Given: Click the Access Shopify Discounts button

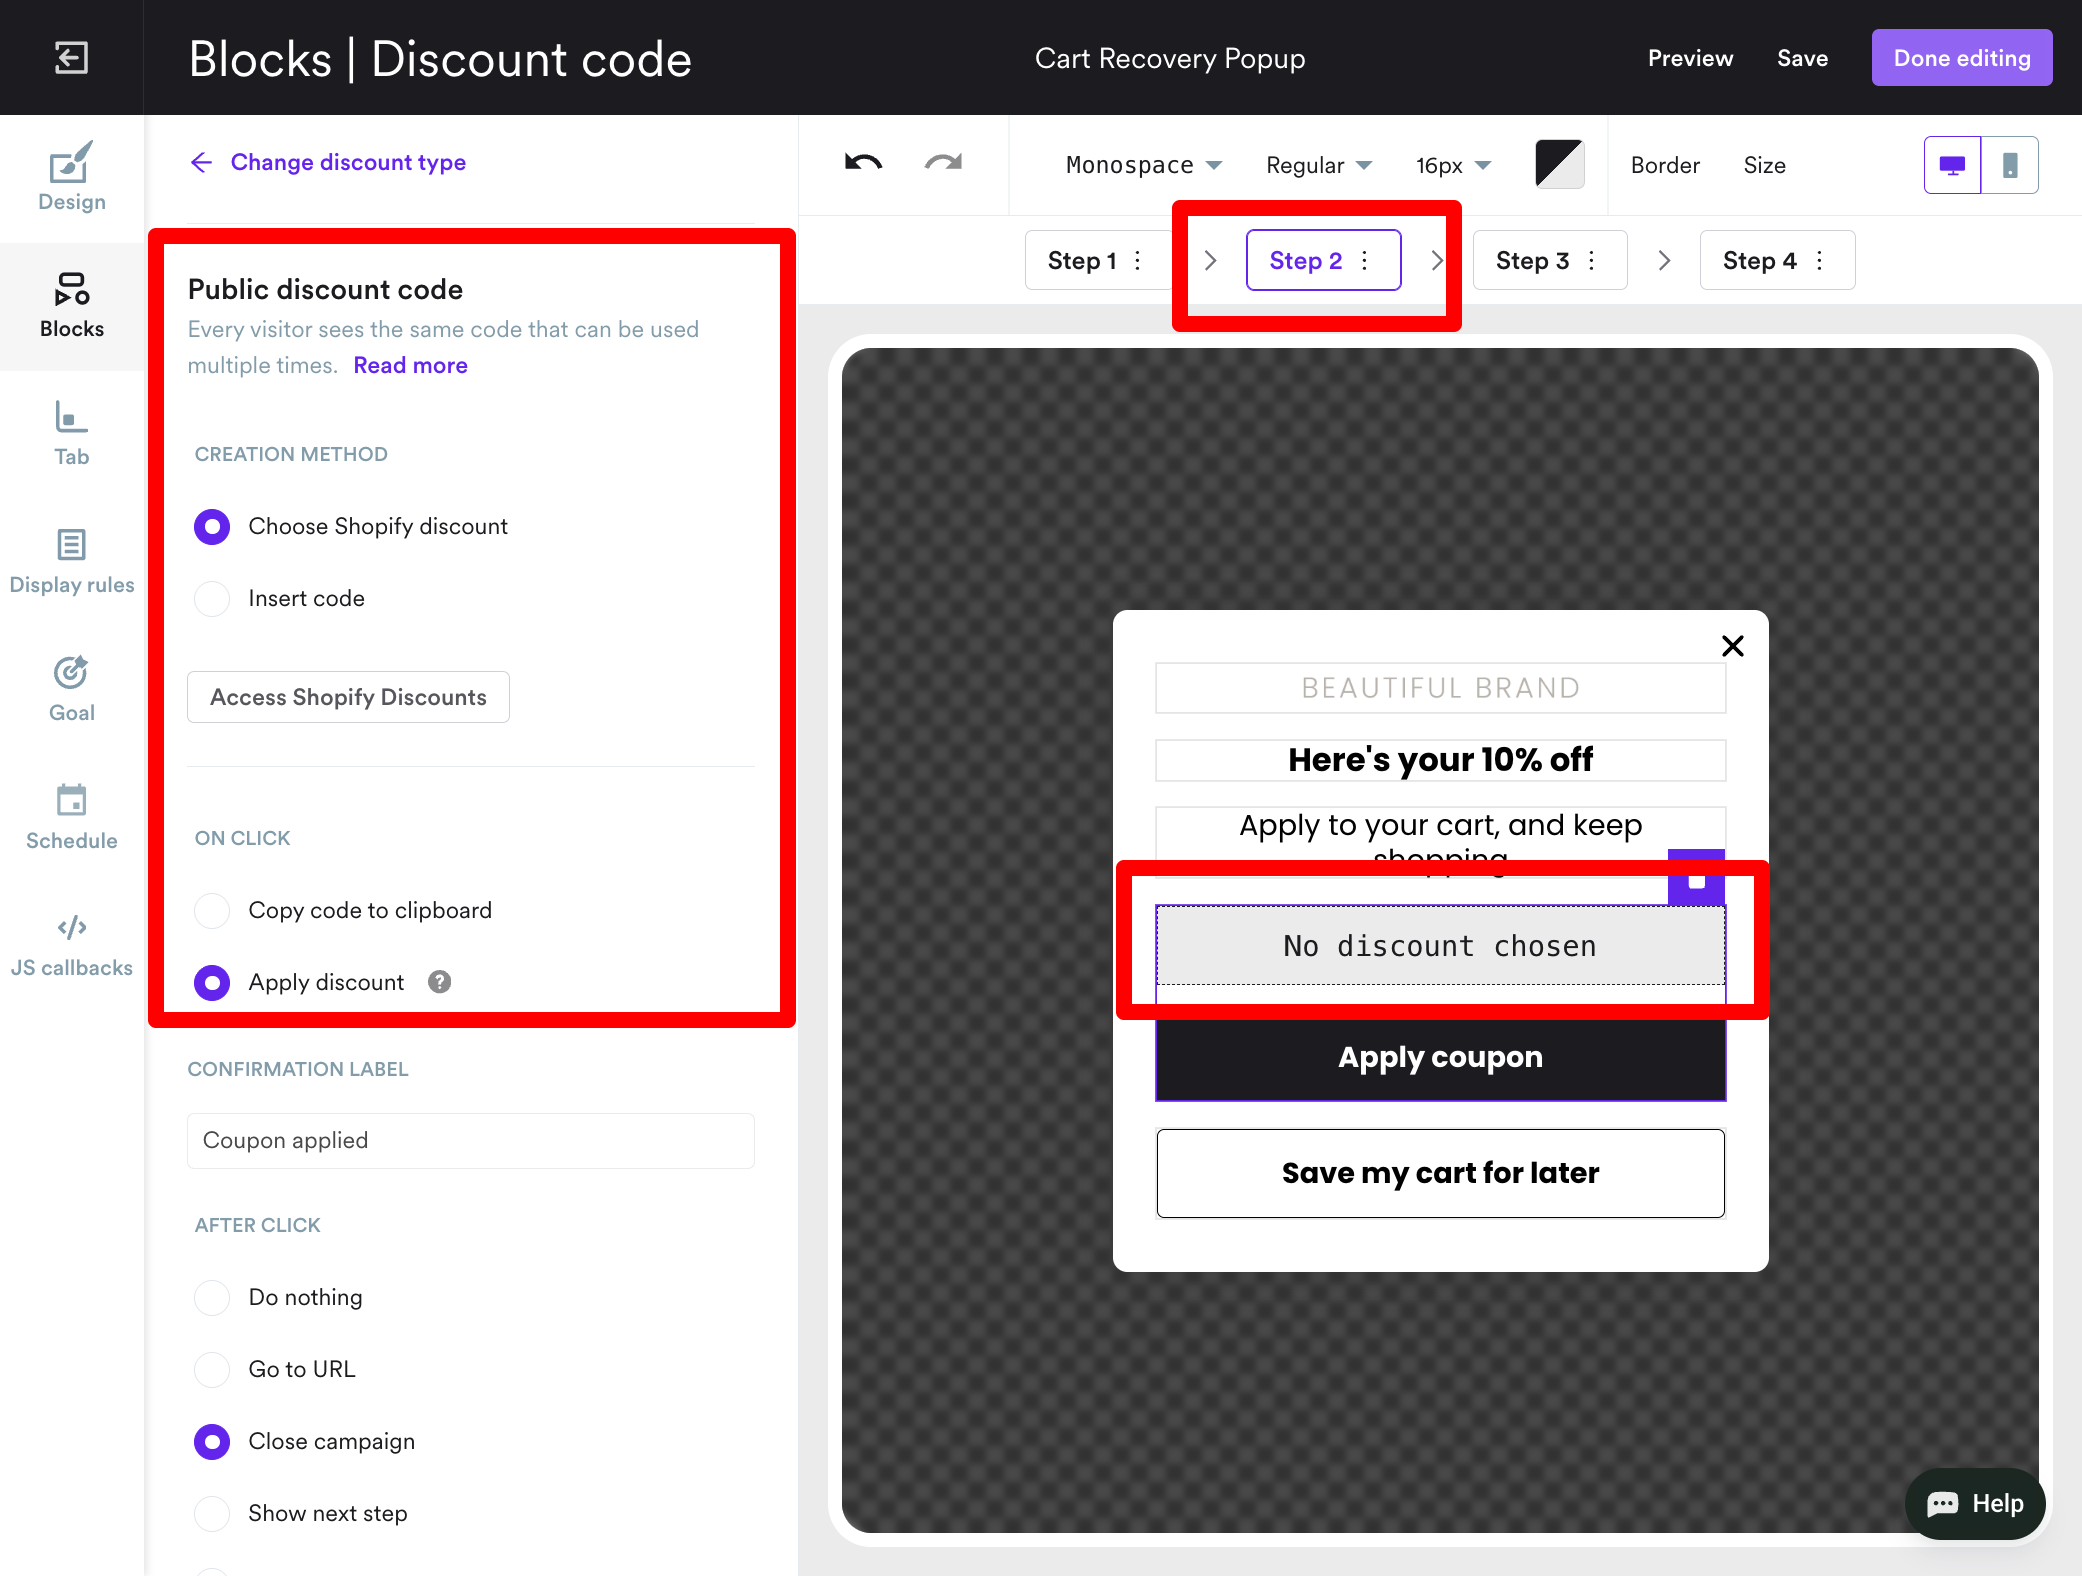Looking at the screenshot, I should tap(348, 697).
